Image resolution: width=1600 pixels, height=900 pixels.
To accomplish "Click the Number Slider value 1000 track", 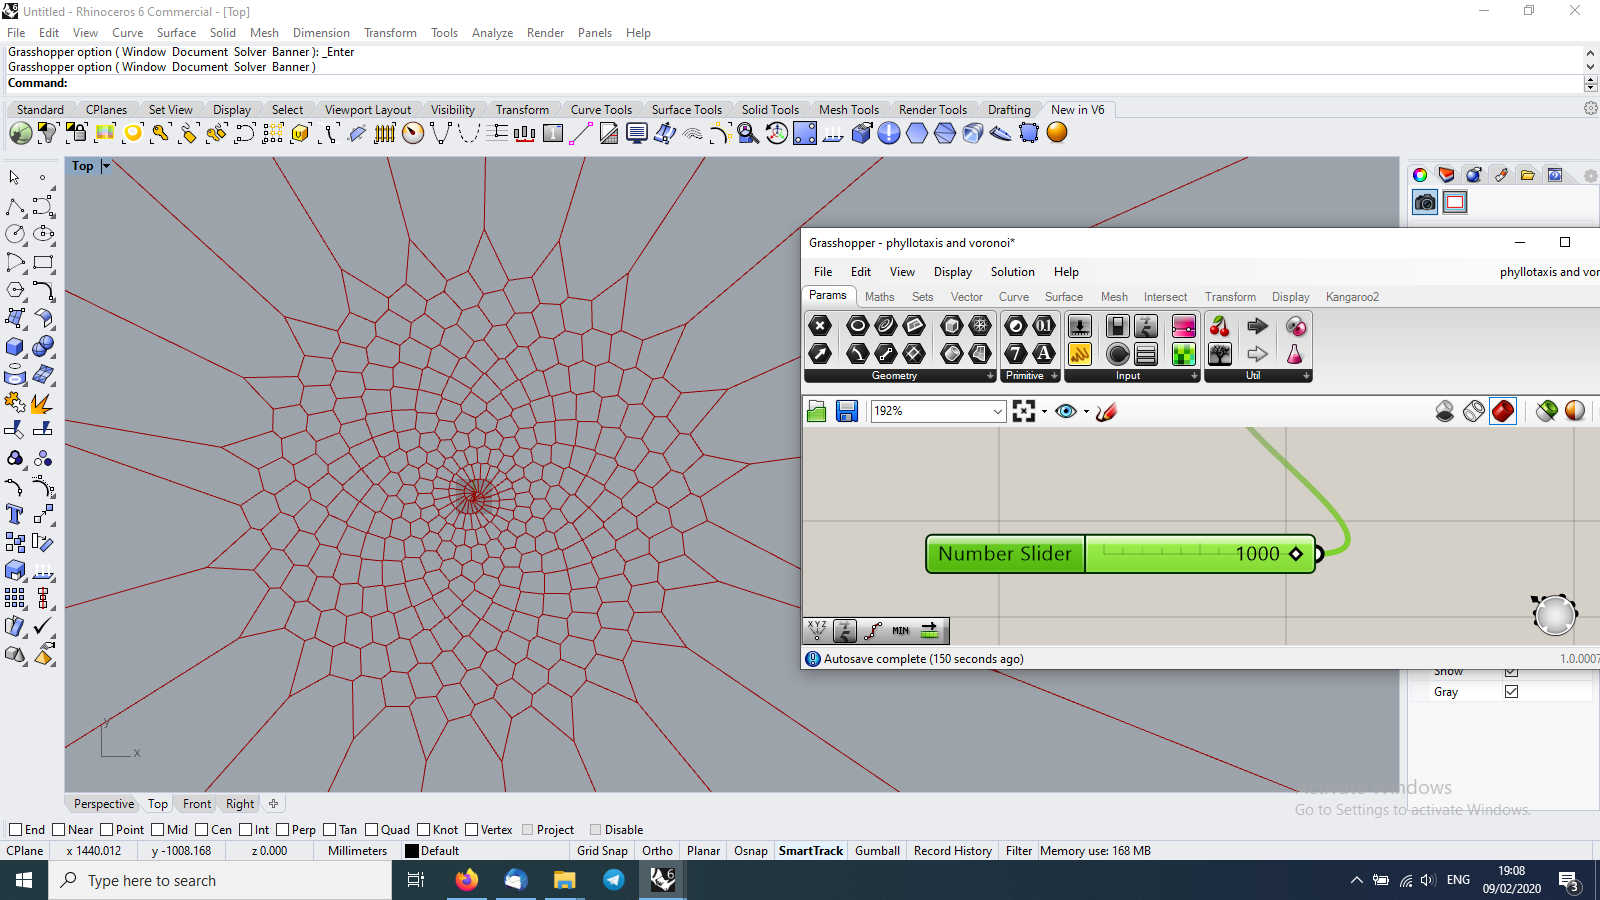I will (1200, 554).
